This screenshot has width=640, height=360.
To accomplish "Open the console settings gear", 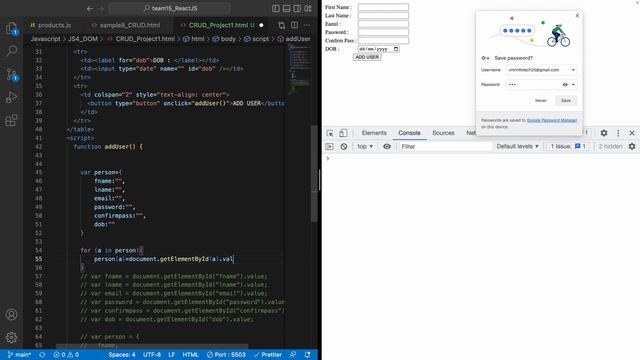I will (x=632, y=146).
